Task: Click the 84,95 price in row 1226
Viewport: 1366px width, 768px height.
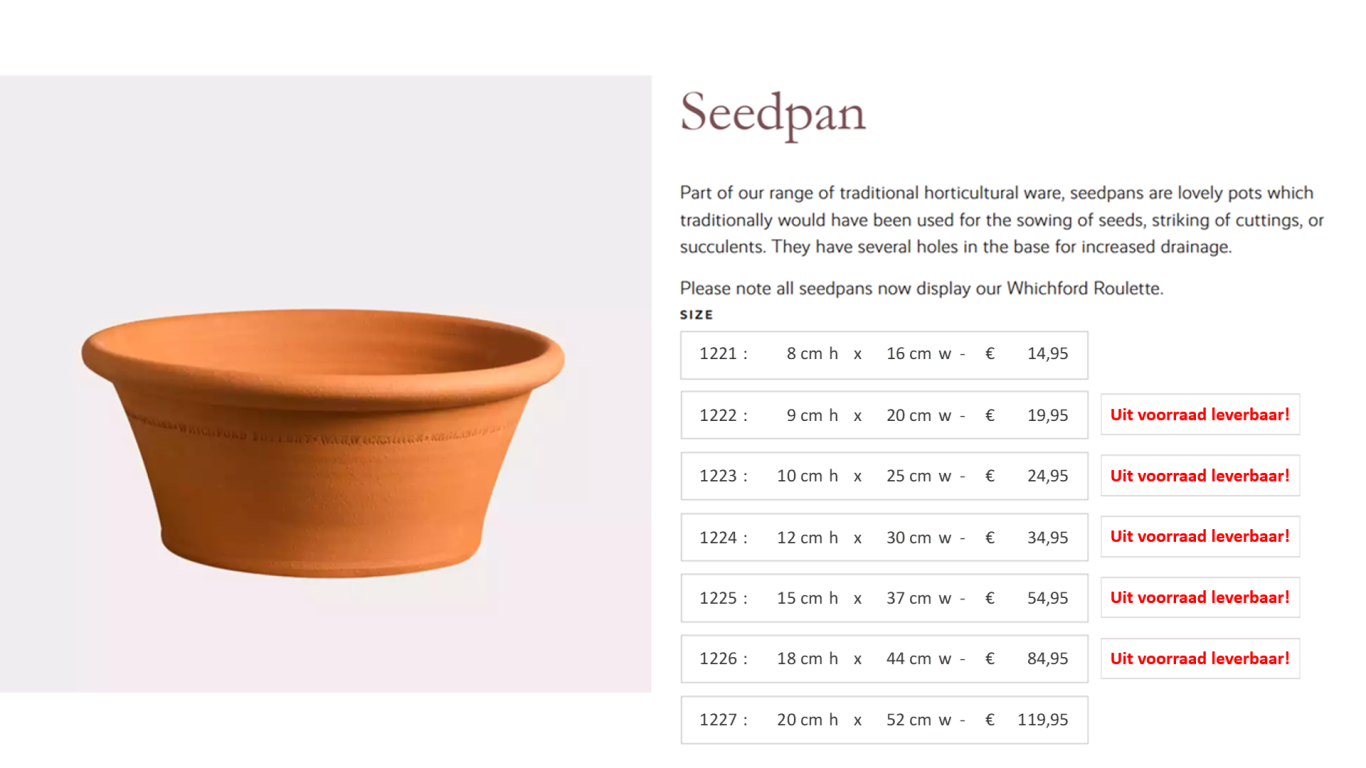Action: click(1047, 659)
